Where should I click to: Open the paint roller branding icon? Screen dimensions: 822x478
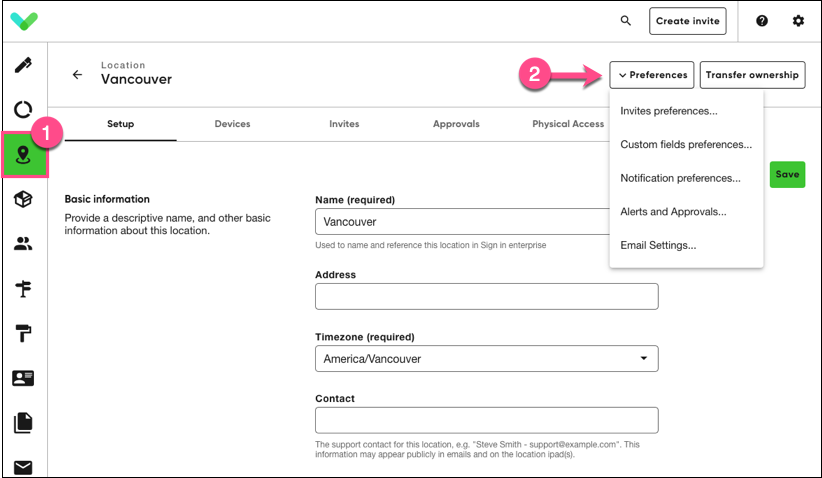[x=23, y=333]
